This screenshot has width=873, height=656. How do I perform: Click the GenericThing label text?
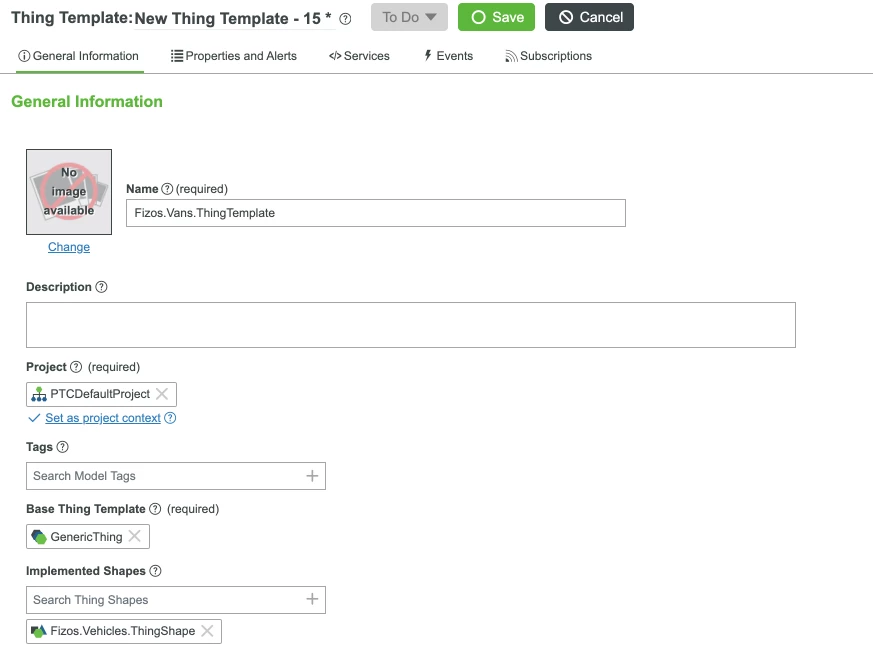86,537
